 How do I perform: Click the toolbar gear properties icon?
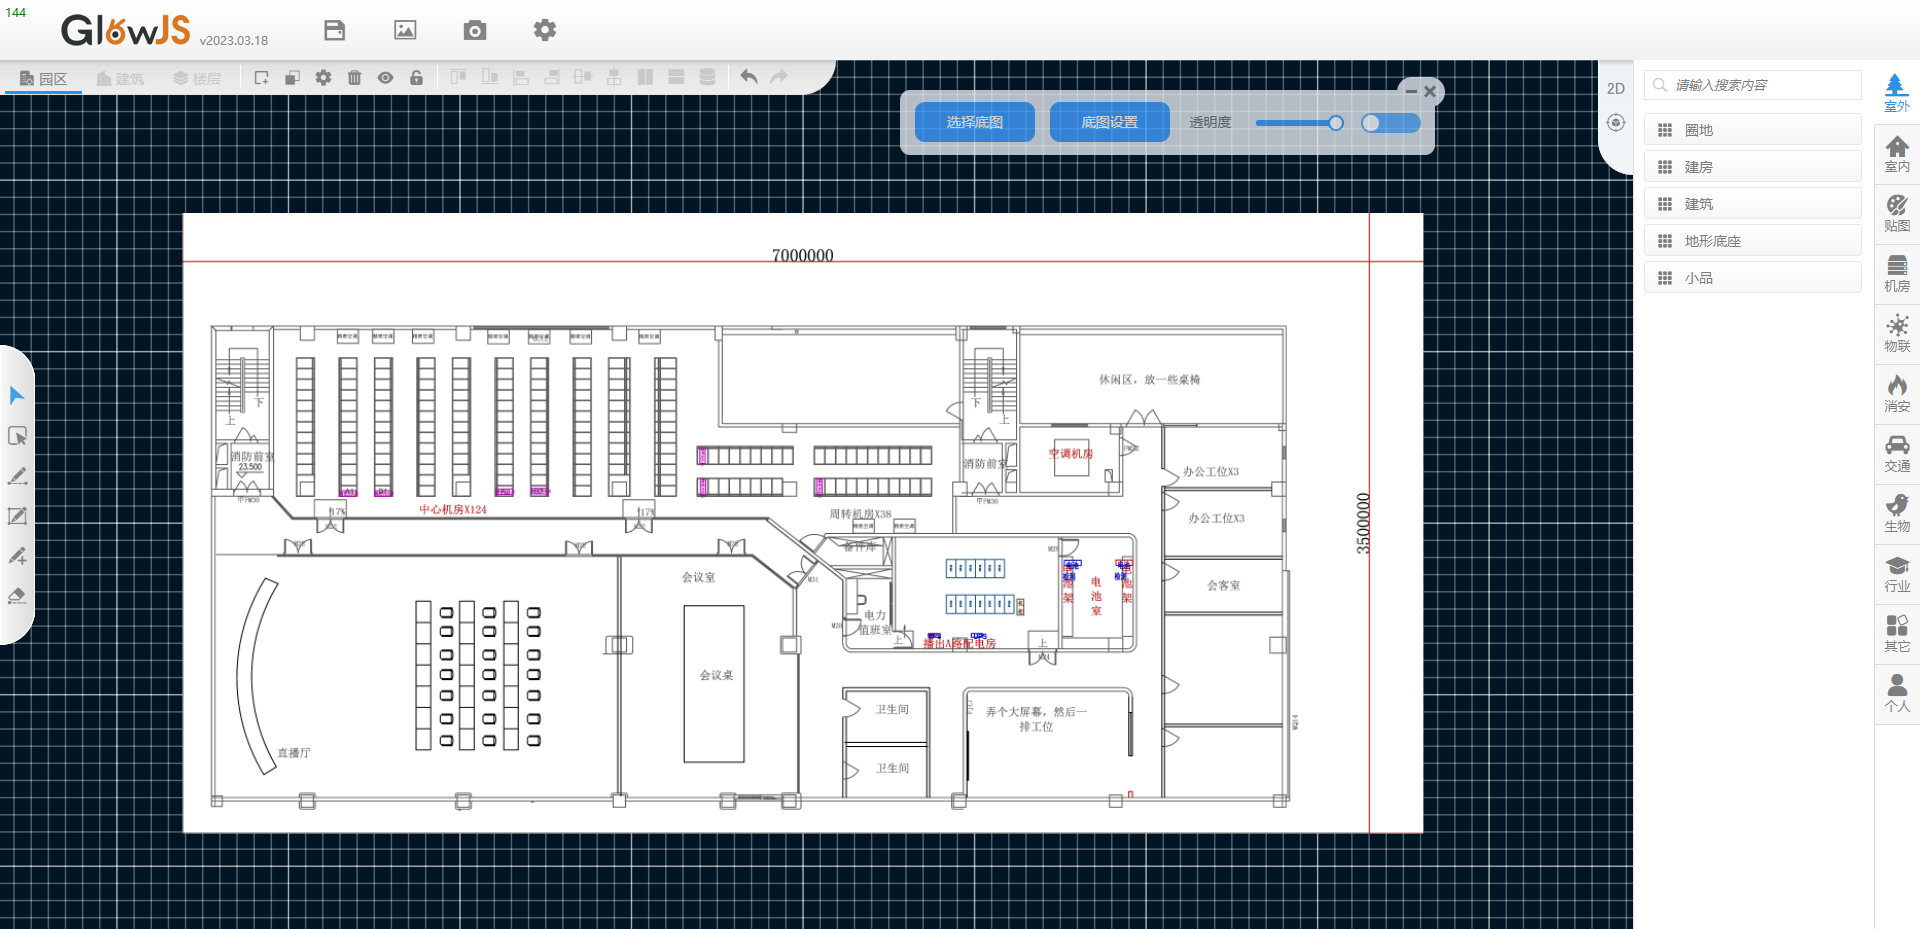(324, 77)
